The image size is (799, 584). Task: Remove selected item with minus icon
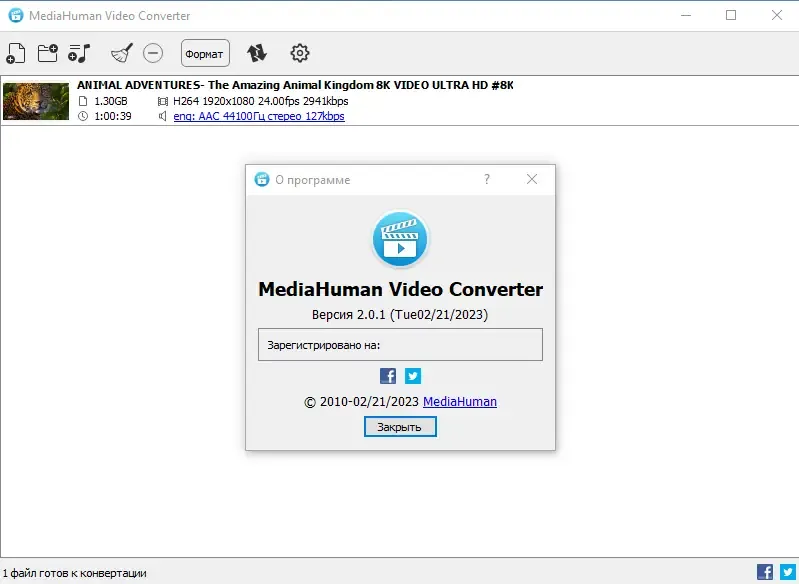tap(153, 53)
